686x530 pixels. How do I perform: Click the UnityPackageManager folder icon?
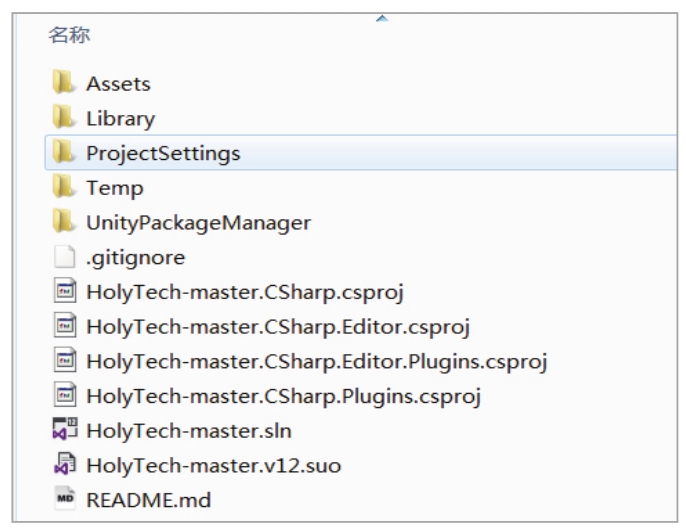pyautogui.click(x=64, y=221)
